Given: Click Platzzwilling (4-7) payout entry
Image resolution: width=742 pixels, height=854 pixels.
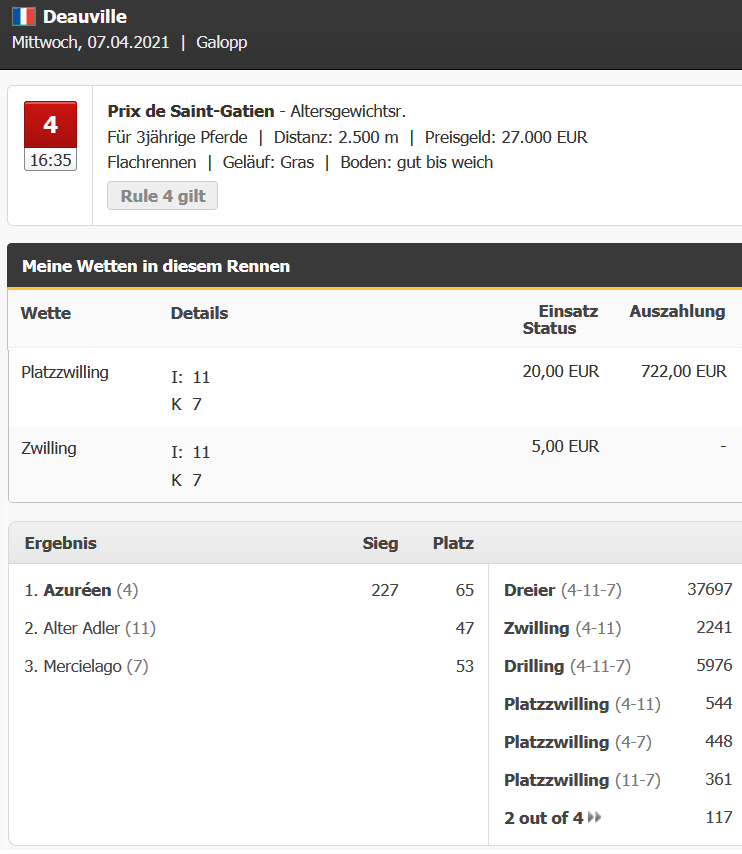Looking at the screenshot, I should point(618,742).
